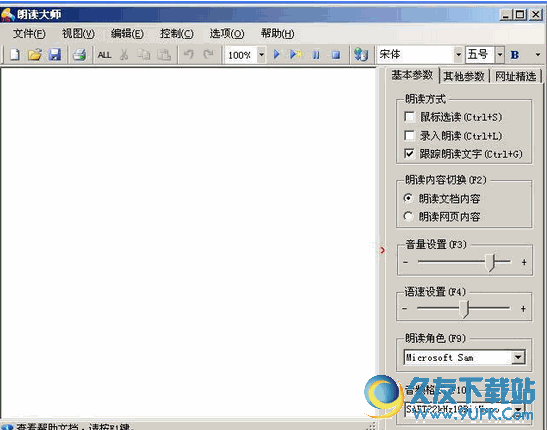Undo using the curved arrow icon
The width and height of the screenshot is (547, 430).
[189, 54]
